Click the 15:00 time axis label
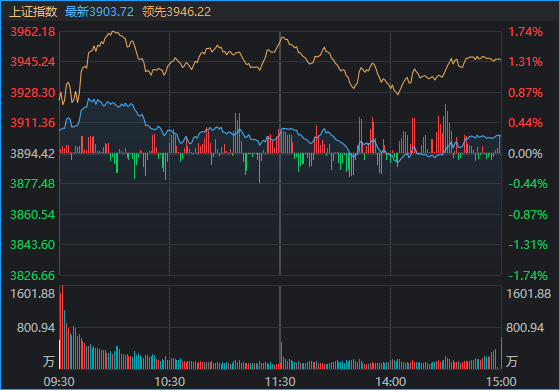Image resolution: width=560 pixels, height=390 pixels. 501,382
